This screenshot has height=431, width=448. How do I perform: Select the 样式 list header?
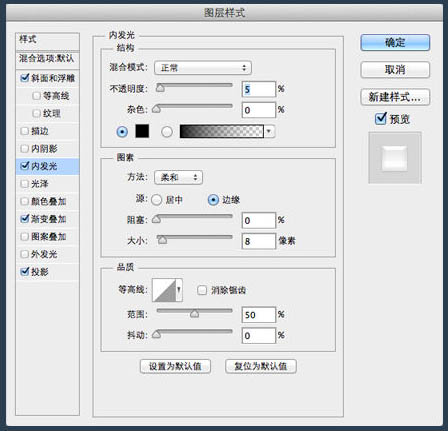[47, 41]
